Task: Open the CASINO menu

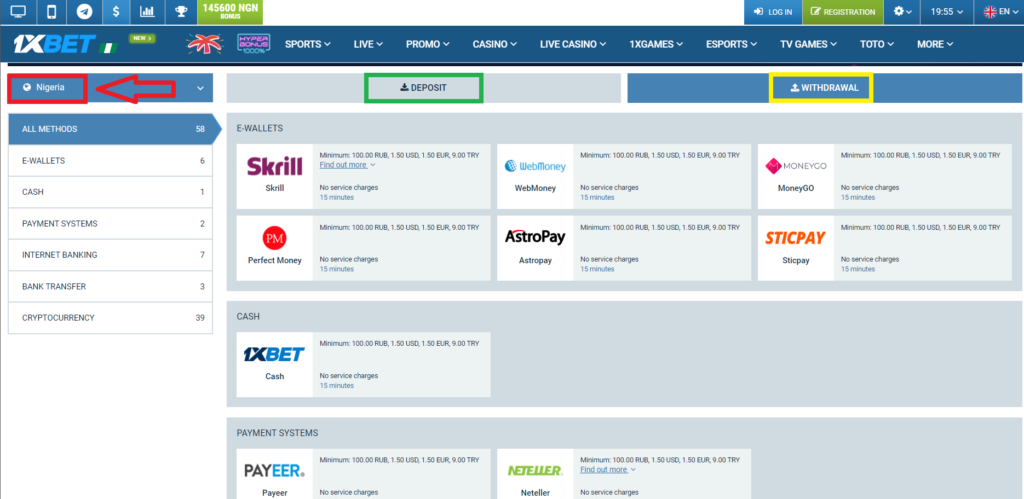Action: tap(495, 44)
